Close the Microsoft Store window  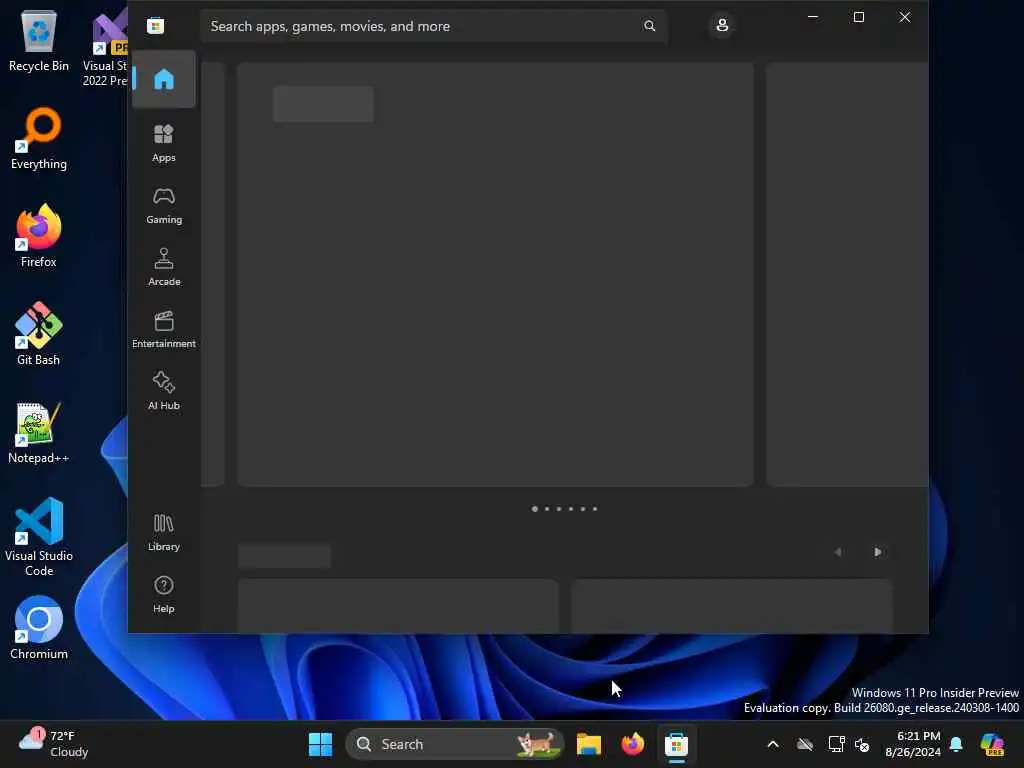pos(904,17)
